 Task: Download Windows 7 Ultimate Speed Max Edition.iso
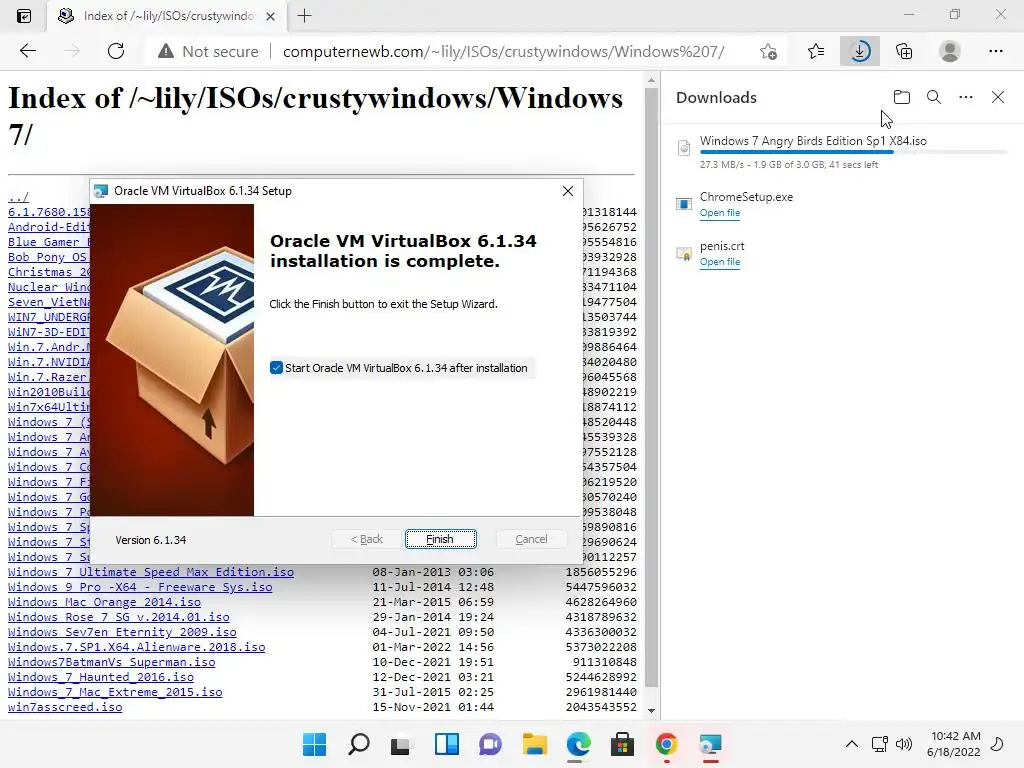151,572
